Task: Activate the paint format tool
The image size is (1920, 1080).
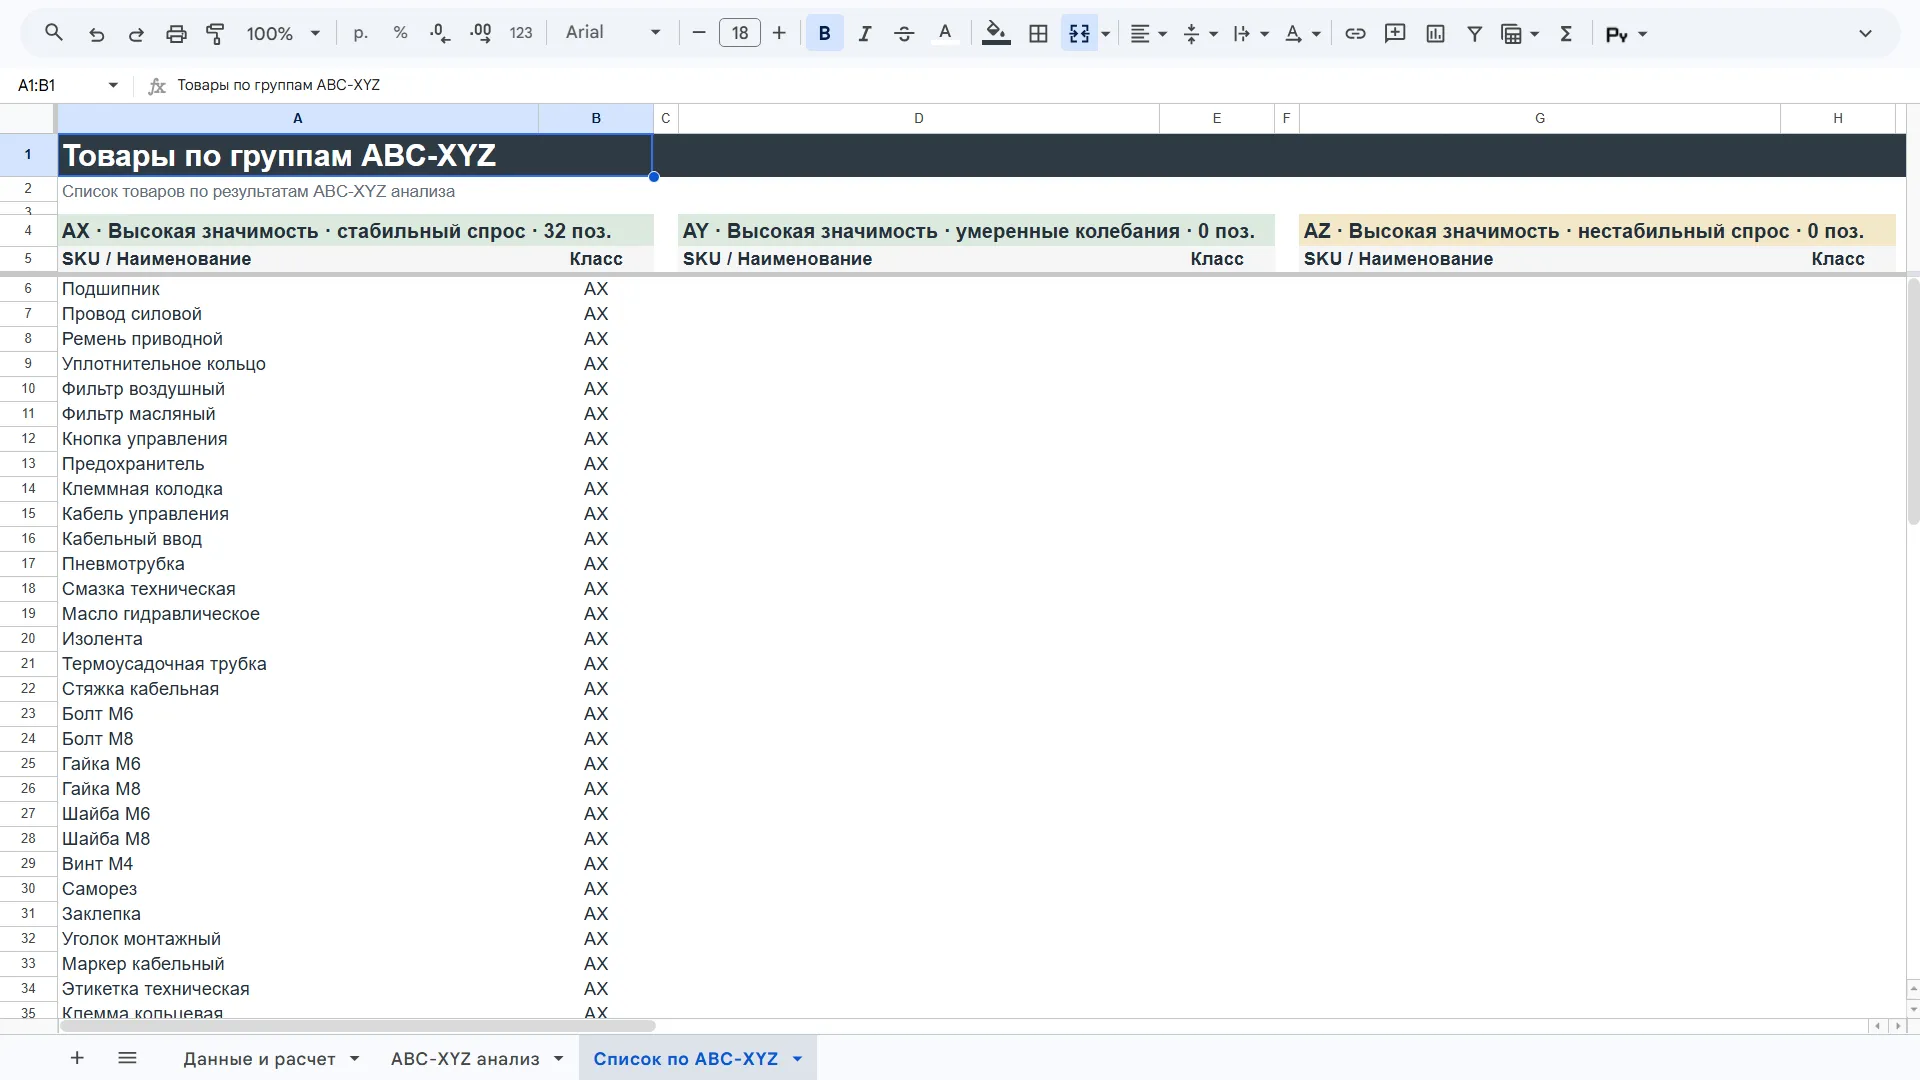Action: click(x=215, y=33)
